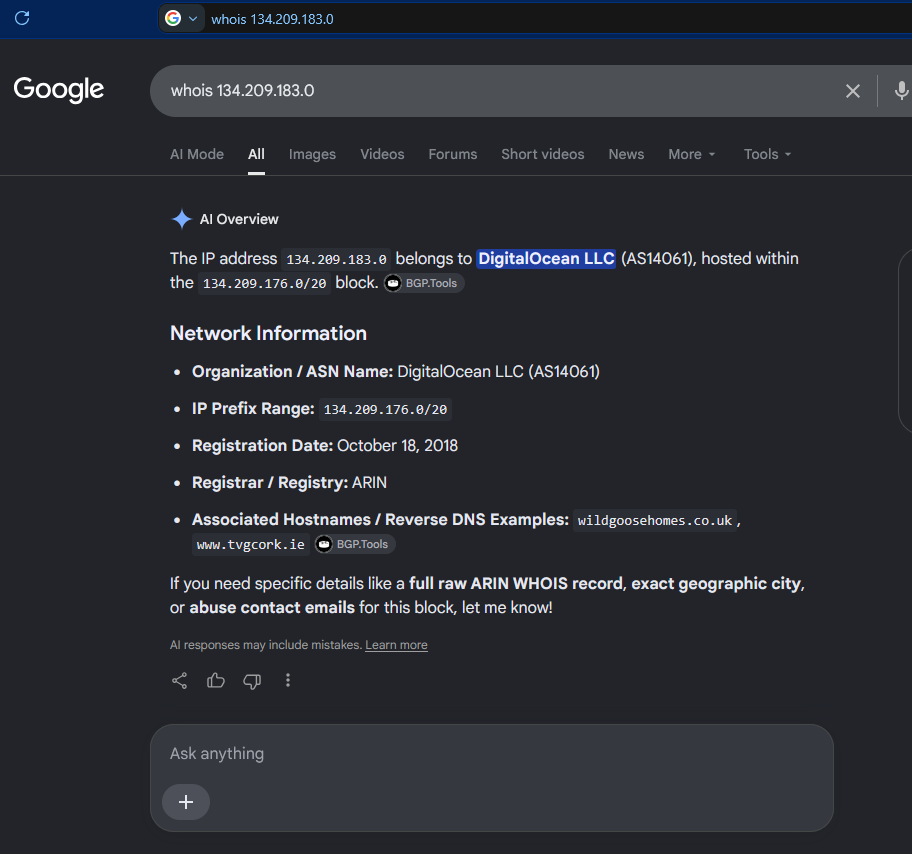Open the Google search engine selector dropdown

[x=181, y=19]
